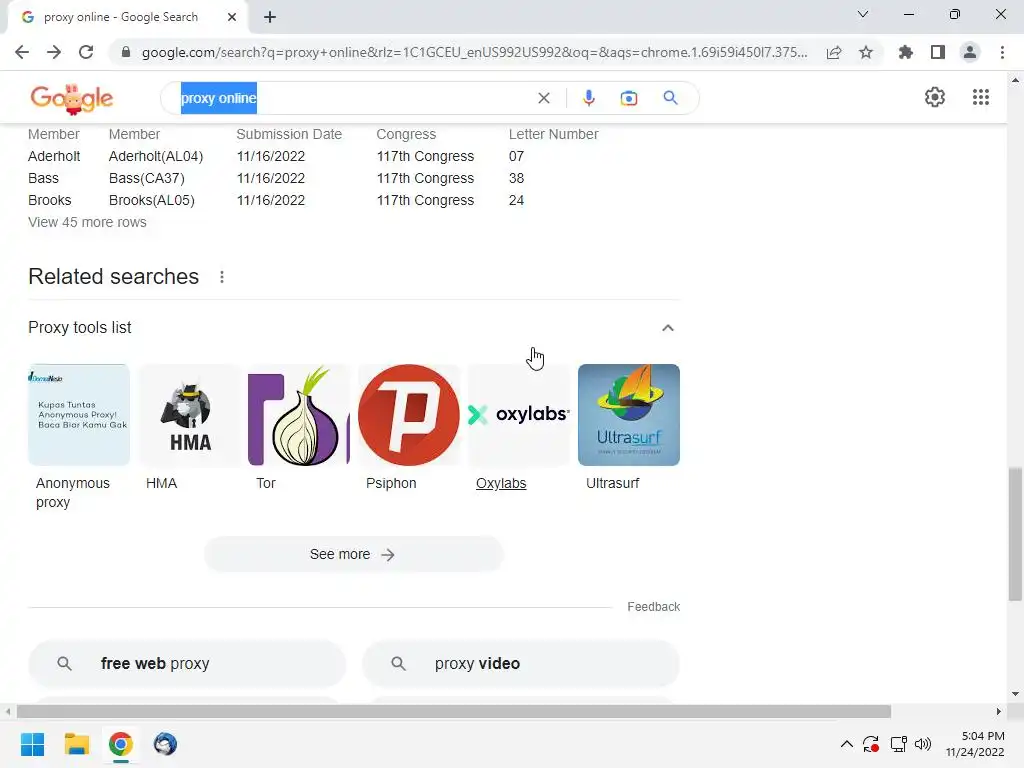The width and height of the screenshot is (1024, 768).
Task: Open tab search dropdown arrow
Action: click(863, 14)
